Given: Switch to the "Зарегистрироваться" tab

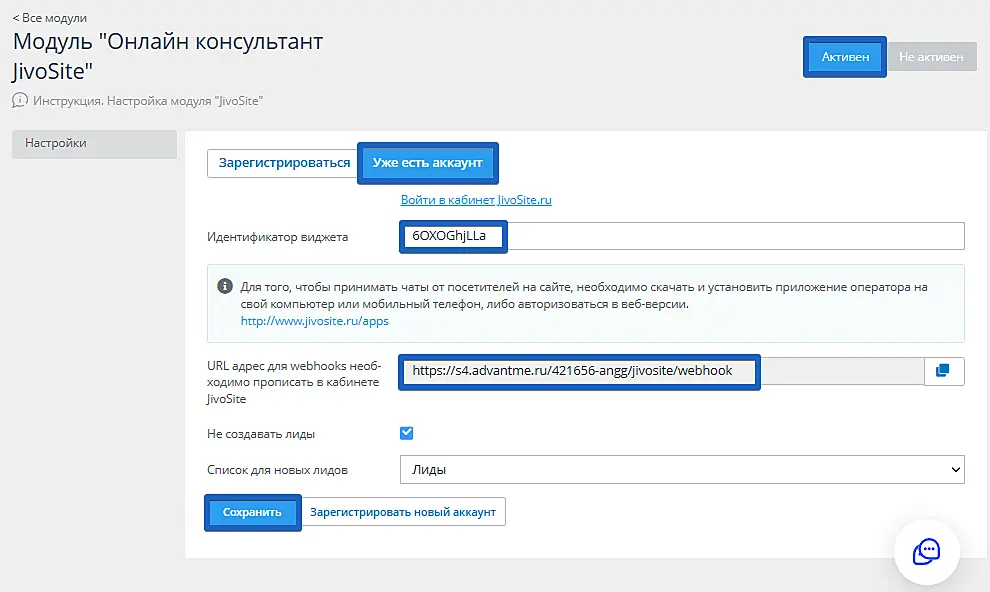Looking at the screenshot, I should pos(284,163).
